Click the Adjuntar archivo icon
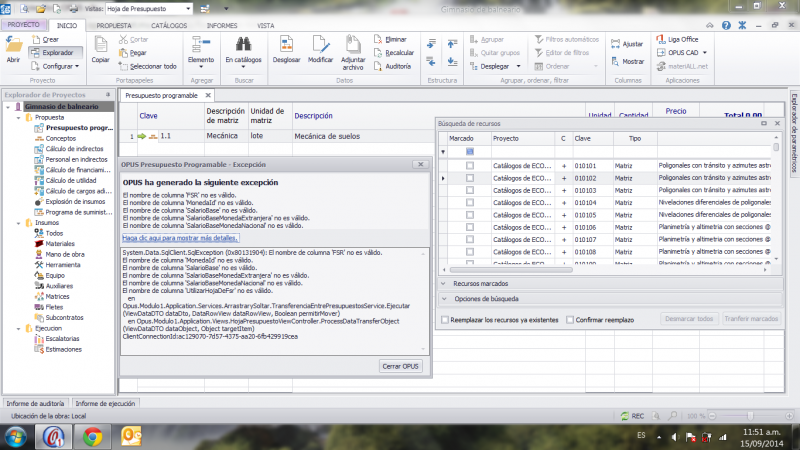Viewport: 800px width, 450px height. pos(354,45)
